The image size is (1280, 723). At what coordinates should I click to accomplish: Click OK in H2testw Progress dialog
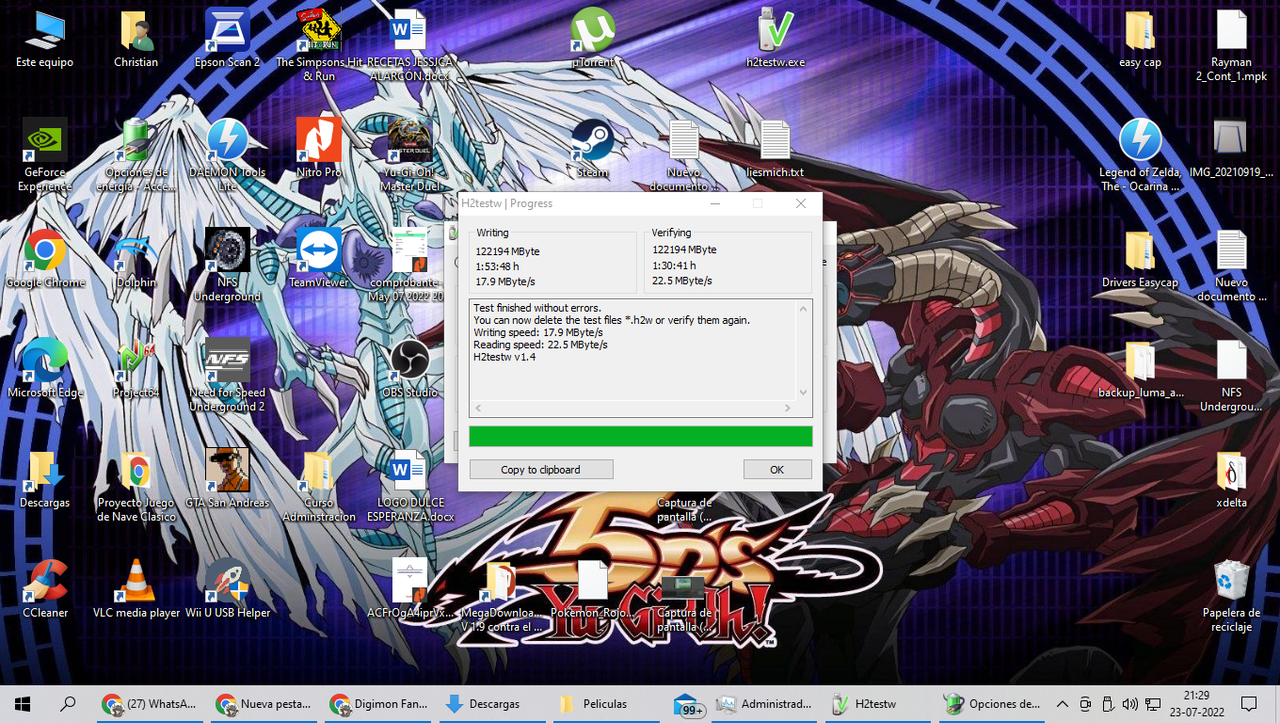point(777,469)
